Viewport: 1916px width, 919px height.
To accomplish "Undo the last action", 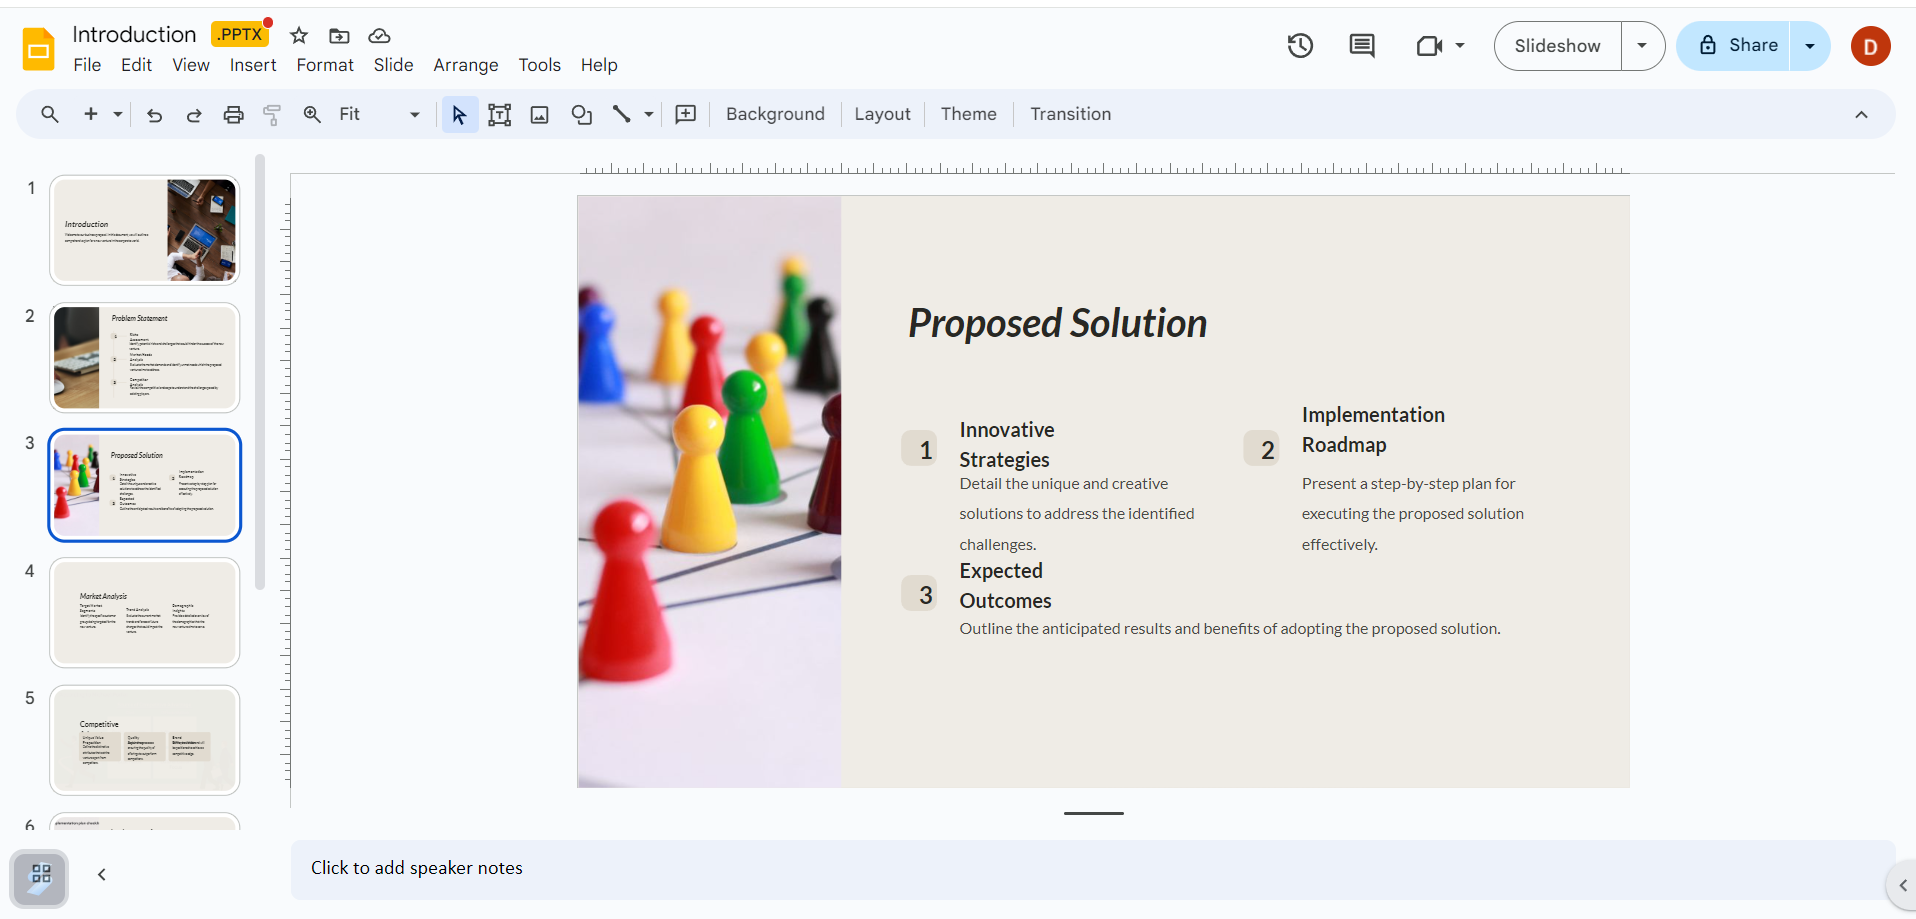I will tap(154, 114).
